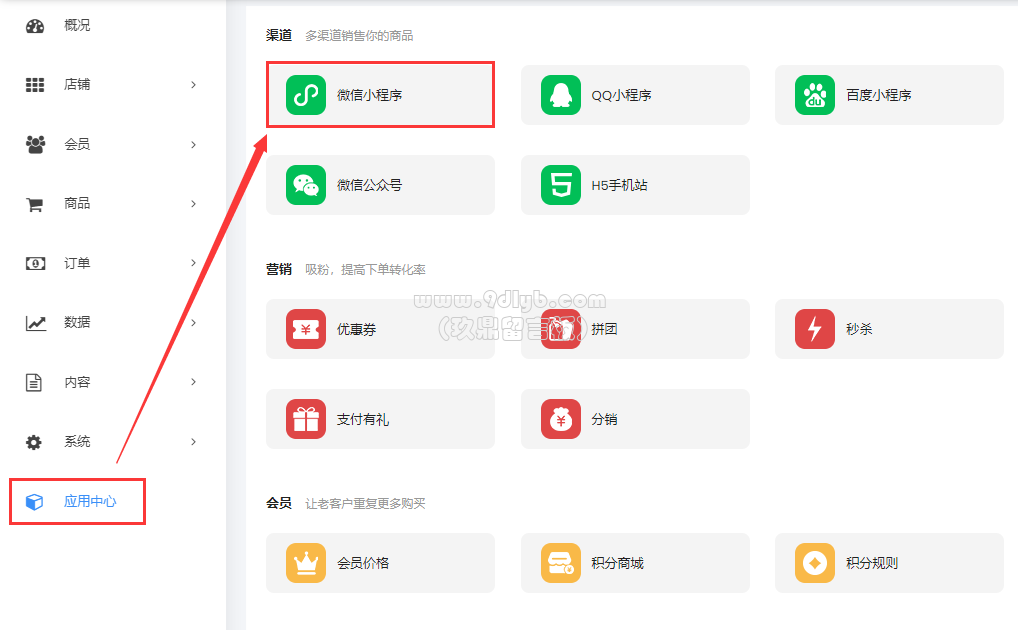Click the 会员 users icon in sidebar
The image size is (1018, 630).
pos(35,144)
